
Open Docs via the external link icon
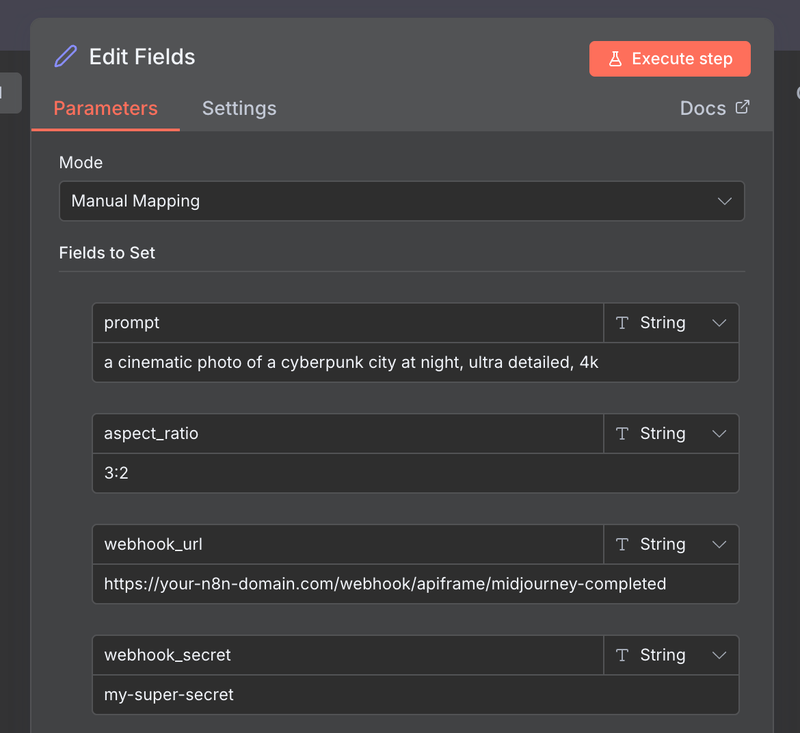(744, 107)
